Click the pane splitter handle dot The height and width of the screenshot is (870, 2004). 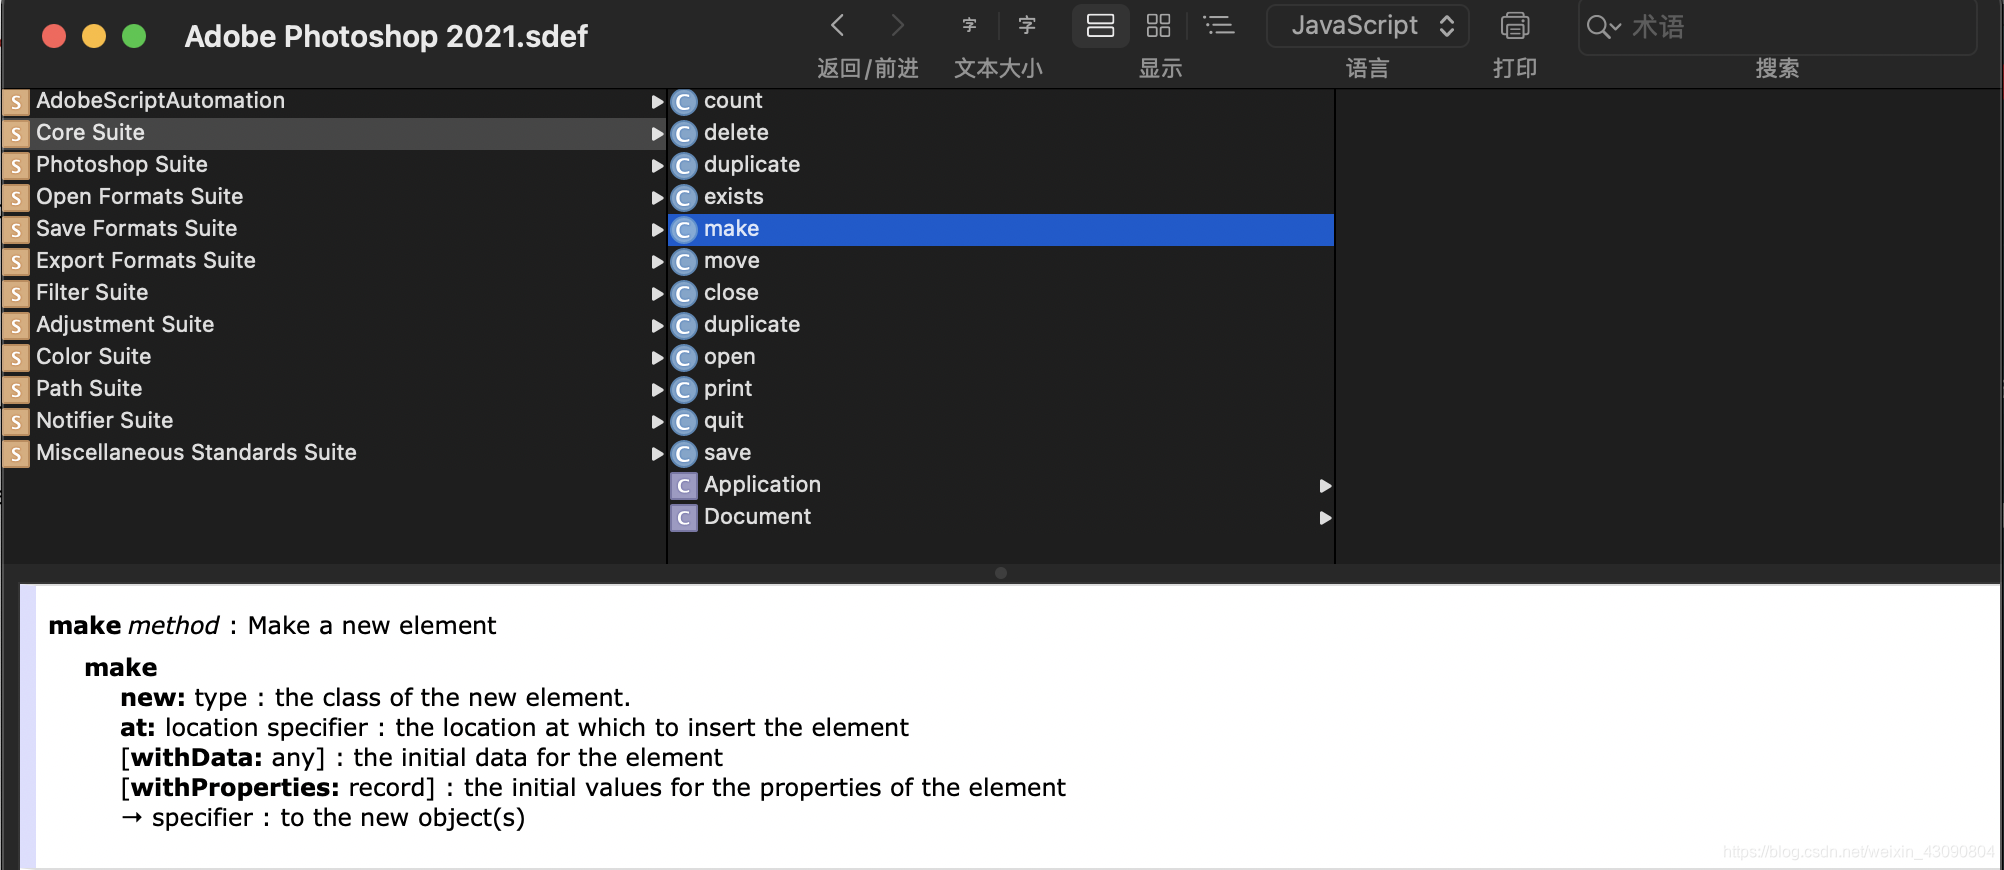(x=1001, y=573)
